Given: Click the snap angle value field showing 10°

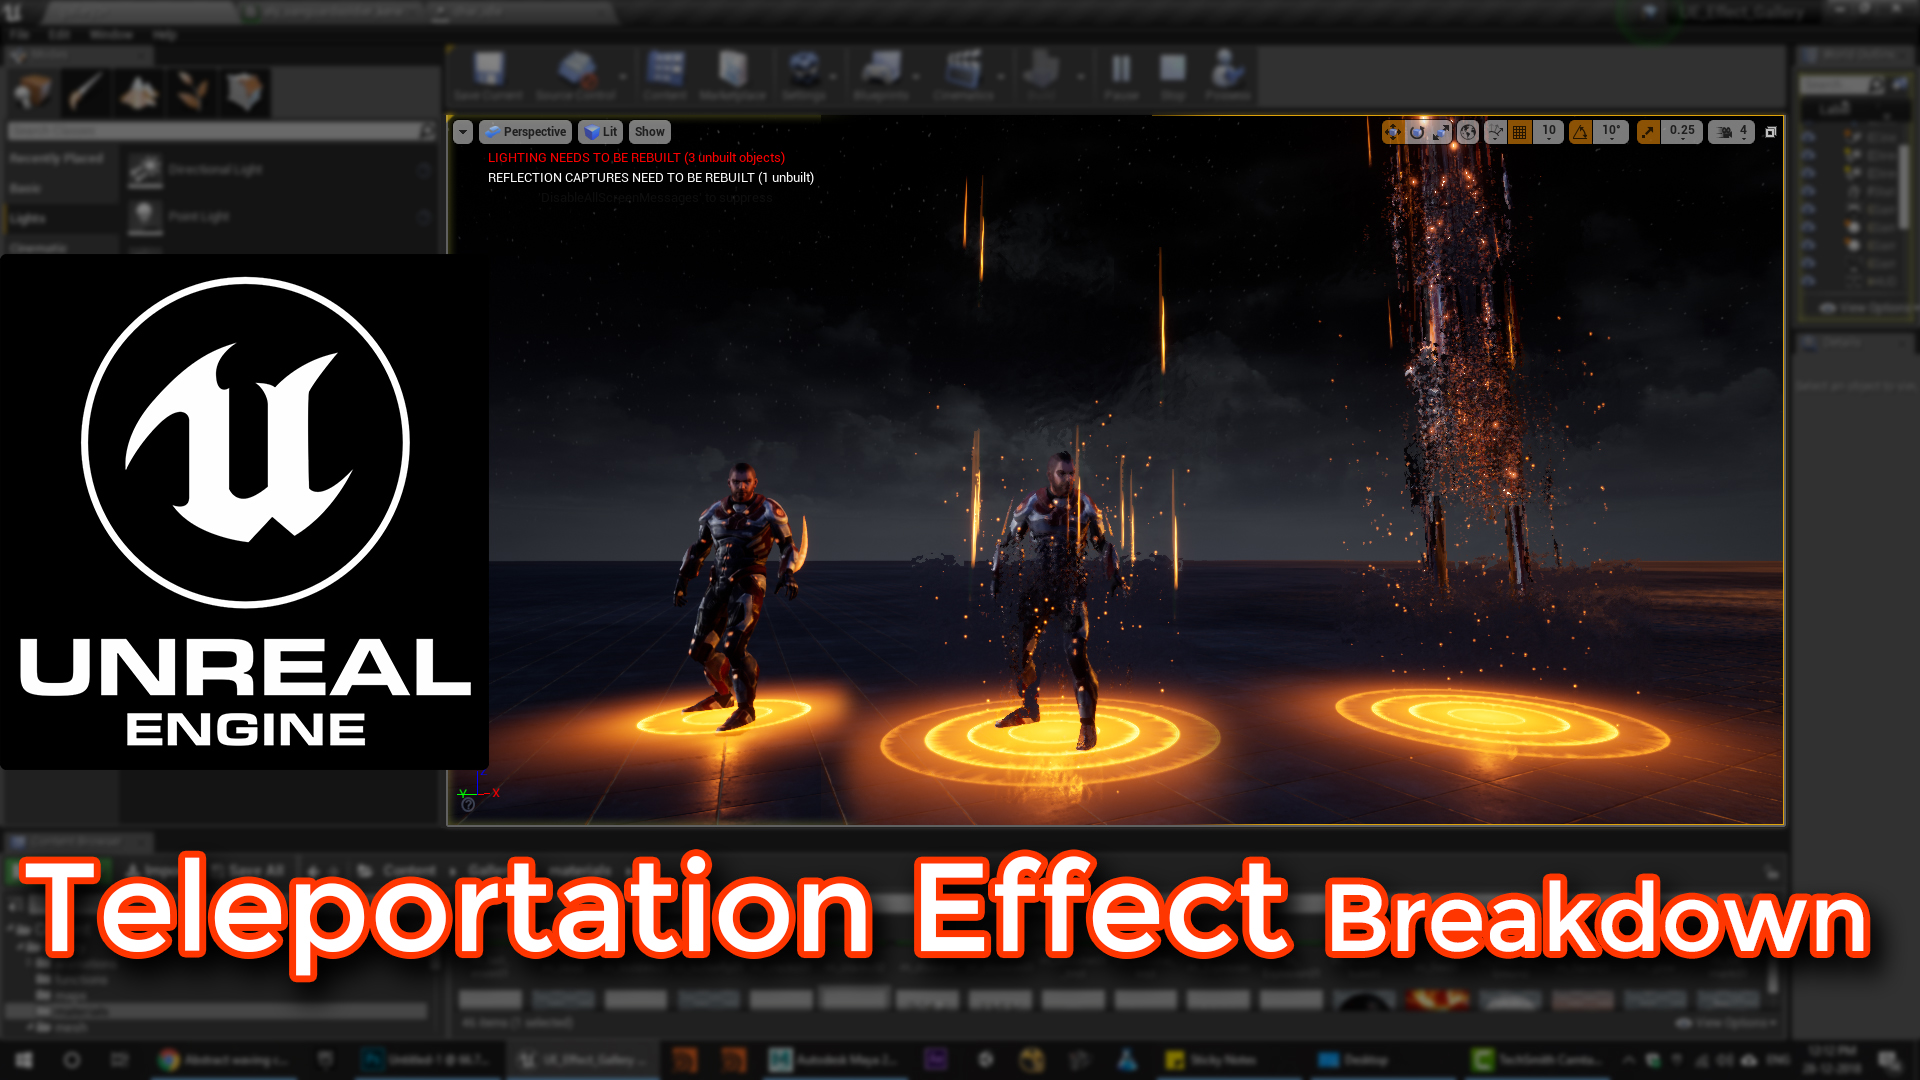Looking at the screenshot, I should click(x=1610, y=131).
